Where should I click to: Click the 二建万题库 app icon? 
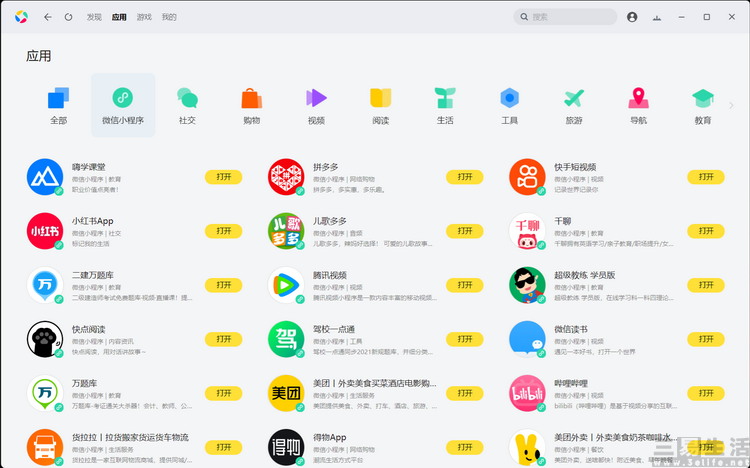point(45,285)
